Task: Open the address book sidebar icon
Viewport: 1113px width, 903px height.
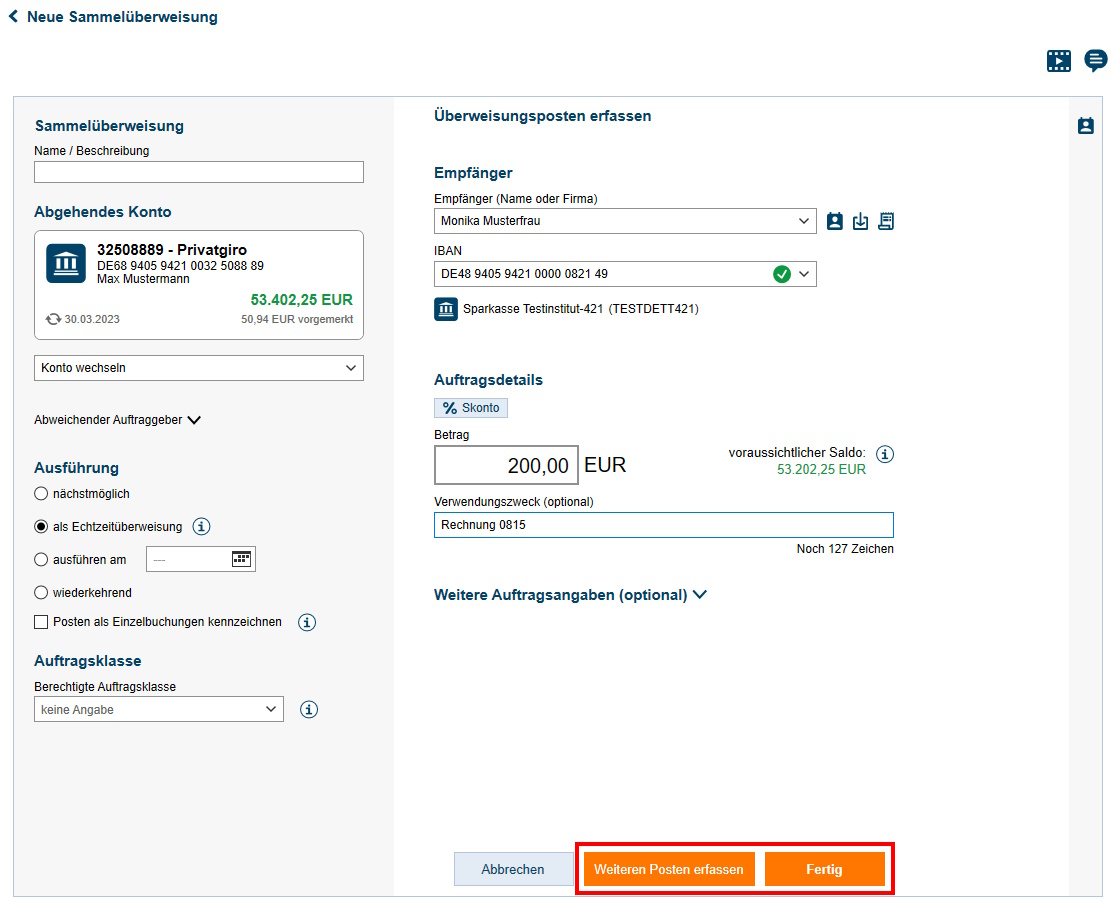Action: point(1085,126)
